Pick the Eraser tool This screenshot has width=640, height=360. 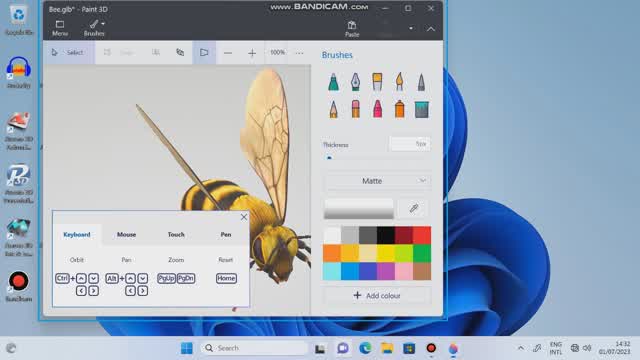(x=356, y=109)
